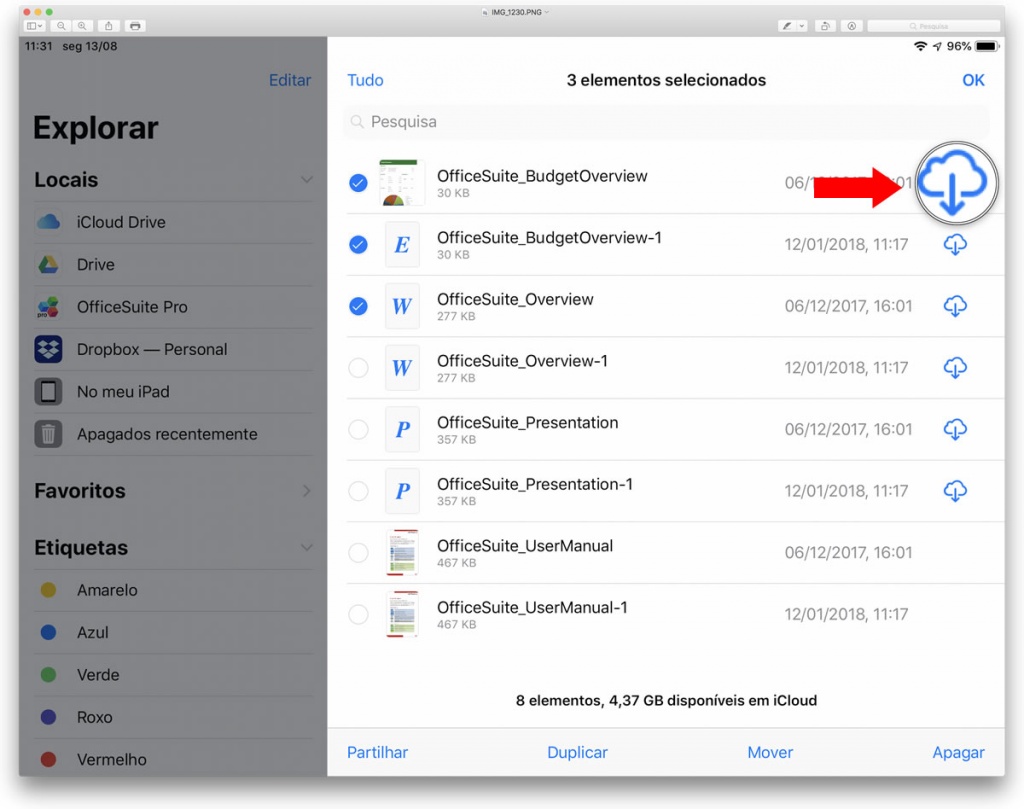Select the OfficeSuite_Presentation file circle
Image resolution: width=1024 pixels, height=809 pixels.
(358, 429)
